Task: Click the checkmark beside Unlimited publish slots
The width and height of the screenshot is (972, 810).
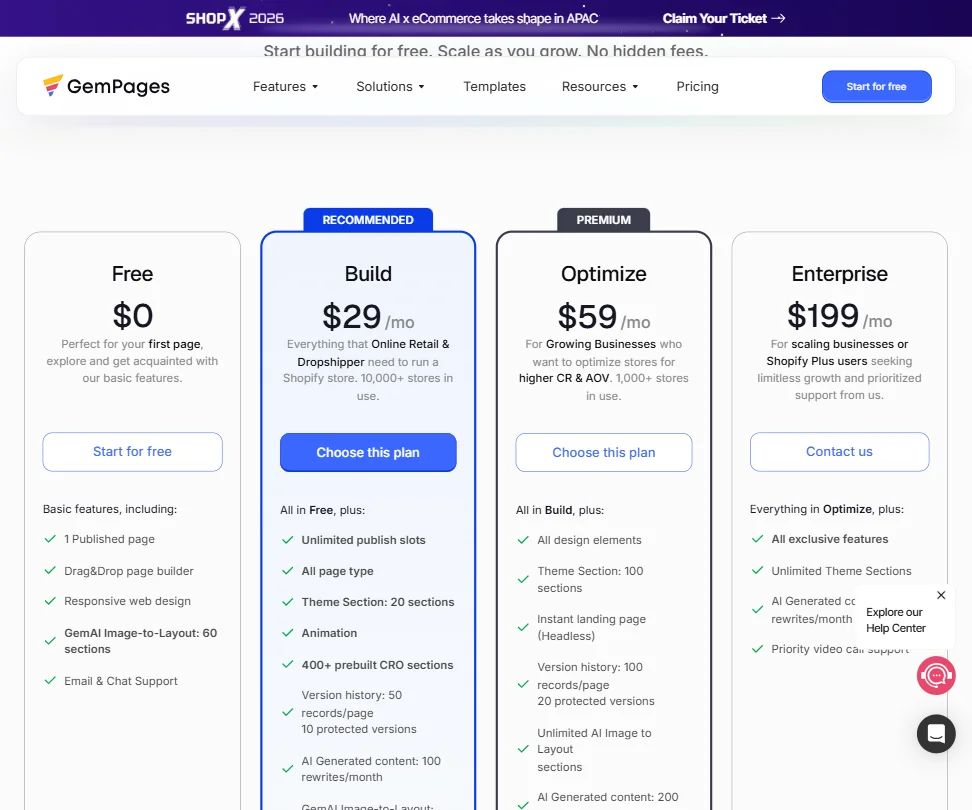Action: coord(288,540)
